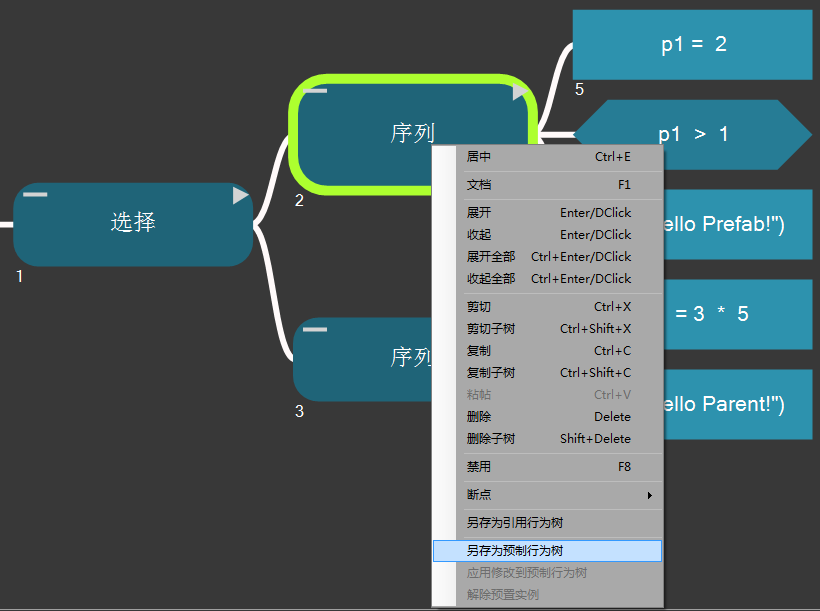Click the triangle arrow on 选择 node
Image resolution: width=820 pixels, height=611 pixels.
point(240,196)
